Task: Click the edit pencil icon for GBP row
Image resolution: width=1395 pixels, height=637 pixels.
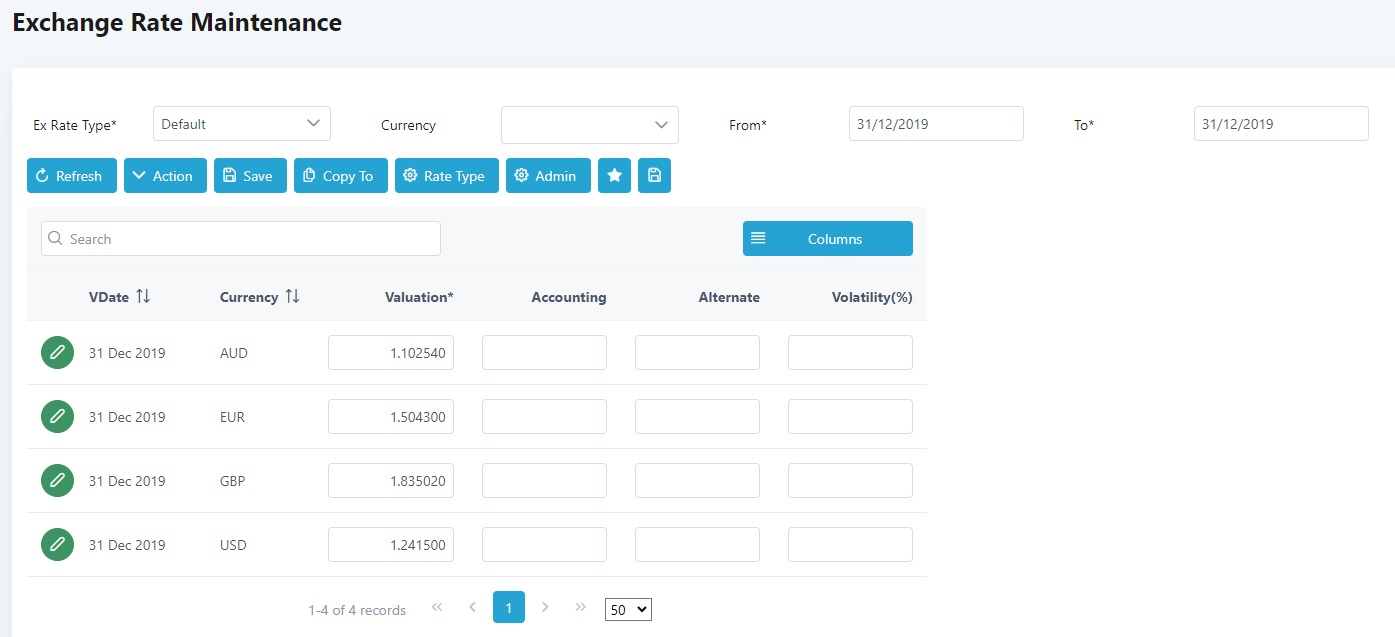Action: click(x=57, y=481)
